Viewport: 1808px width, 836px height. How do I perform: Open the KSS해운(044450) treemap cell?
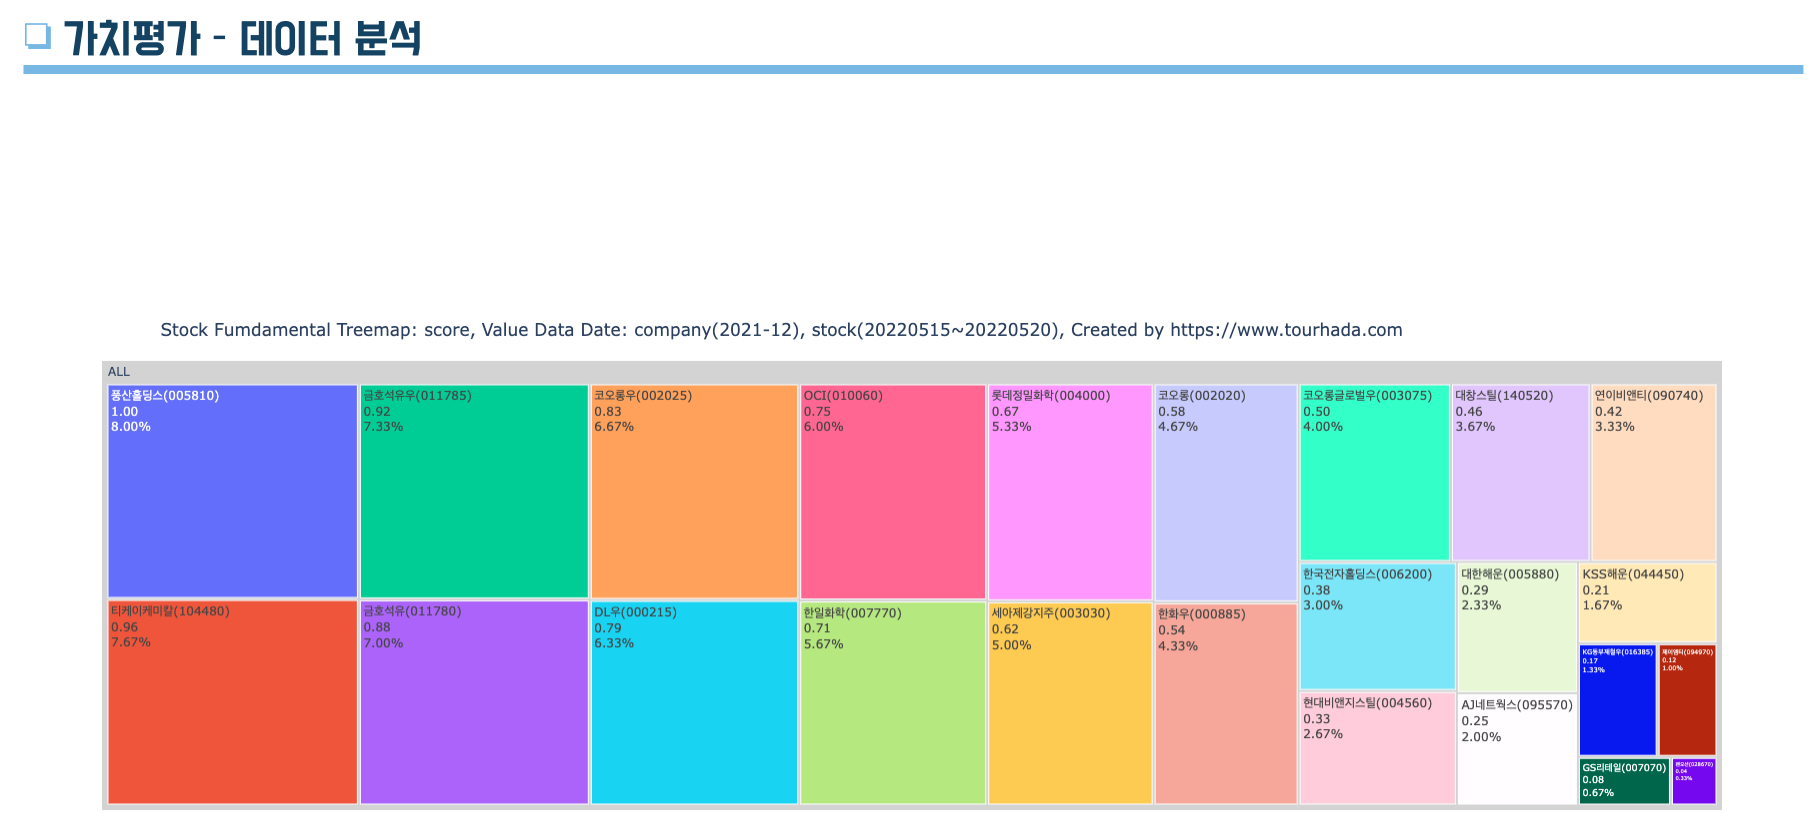pyautogui.click(x=1648, y=602)
